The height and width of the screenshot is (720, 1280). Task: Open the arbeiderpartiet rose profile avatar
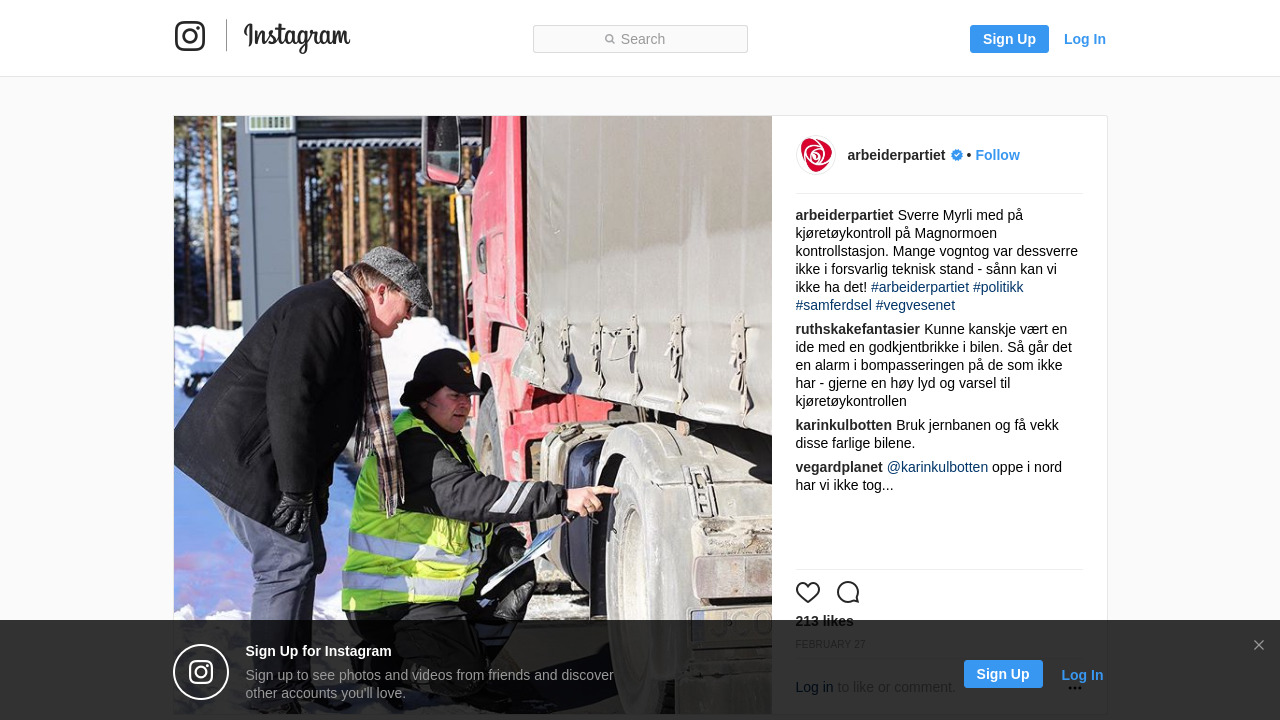pyautogui.click(x=815, y=155)
